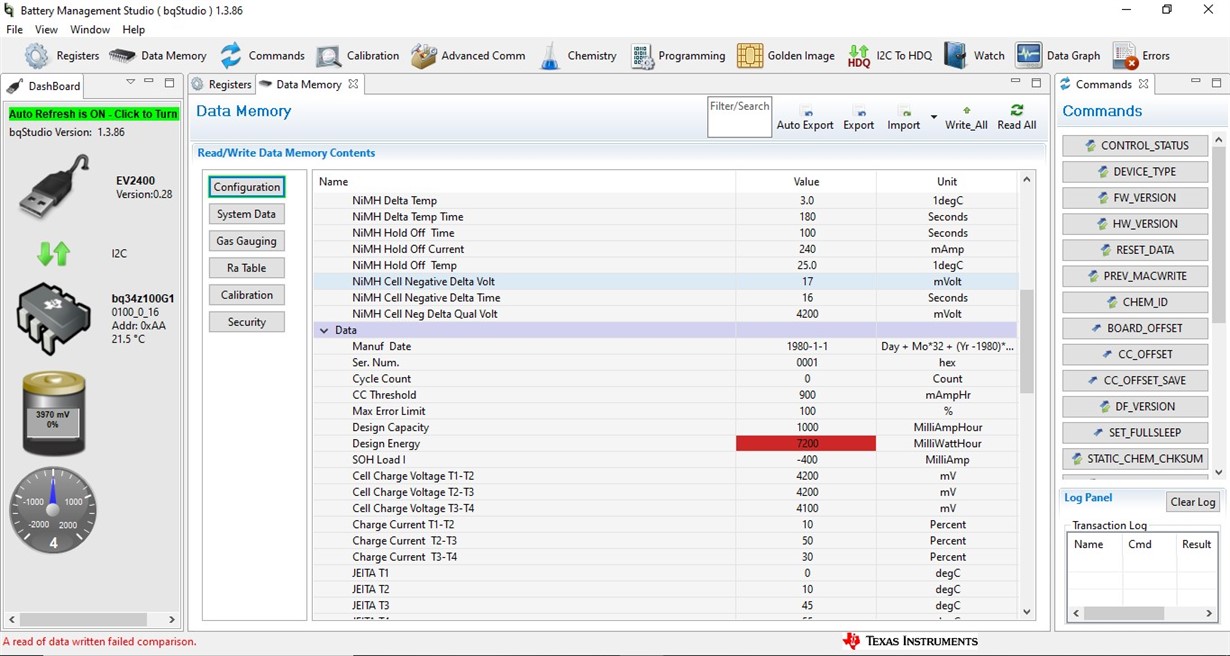Image resolution: width=1230 pixels, height=656 pixels.
Task: Send the SET_FULLSLEEP command
Action: pyautogui.click(x=1135, y=433)
